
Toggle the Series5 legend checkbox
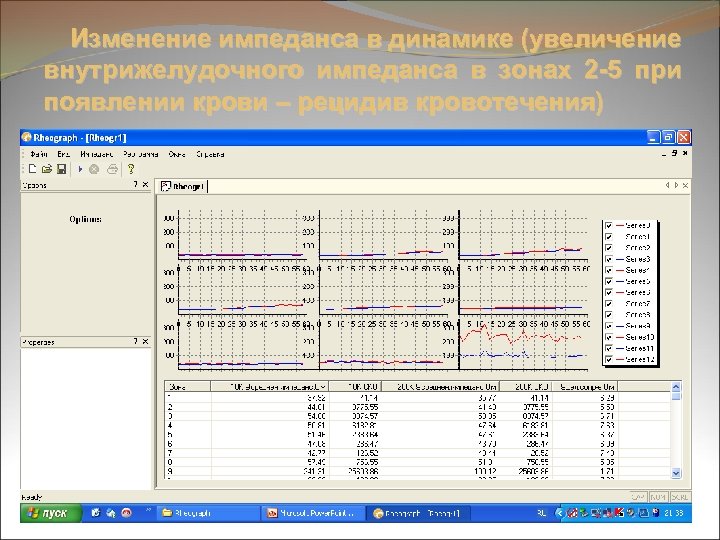click(x=609, y=281)
